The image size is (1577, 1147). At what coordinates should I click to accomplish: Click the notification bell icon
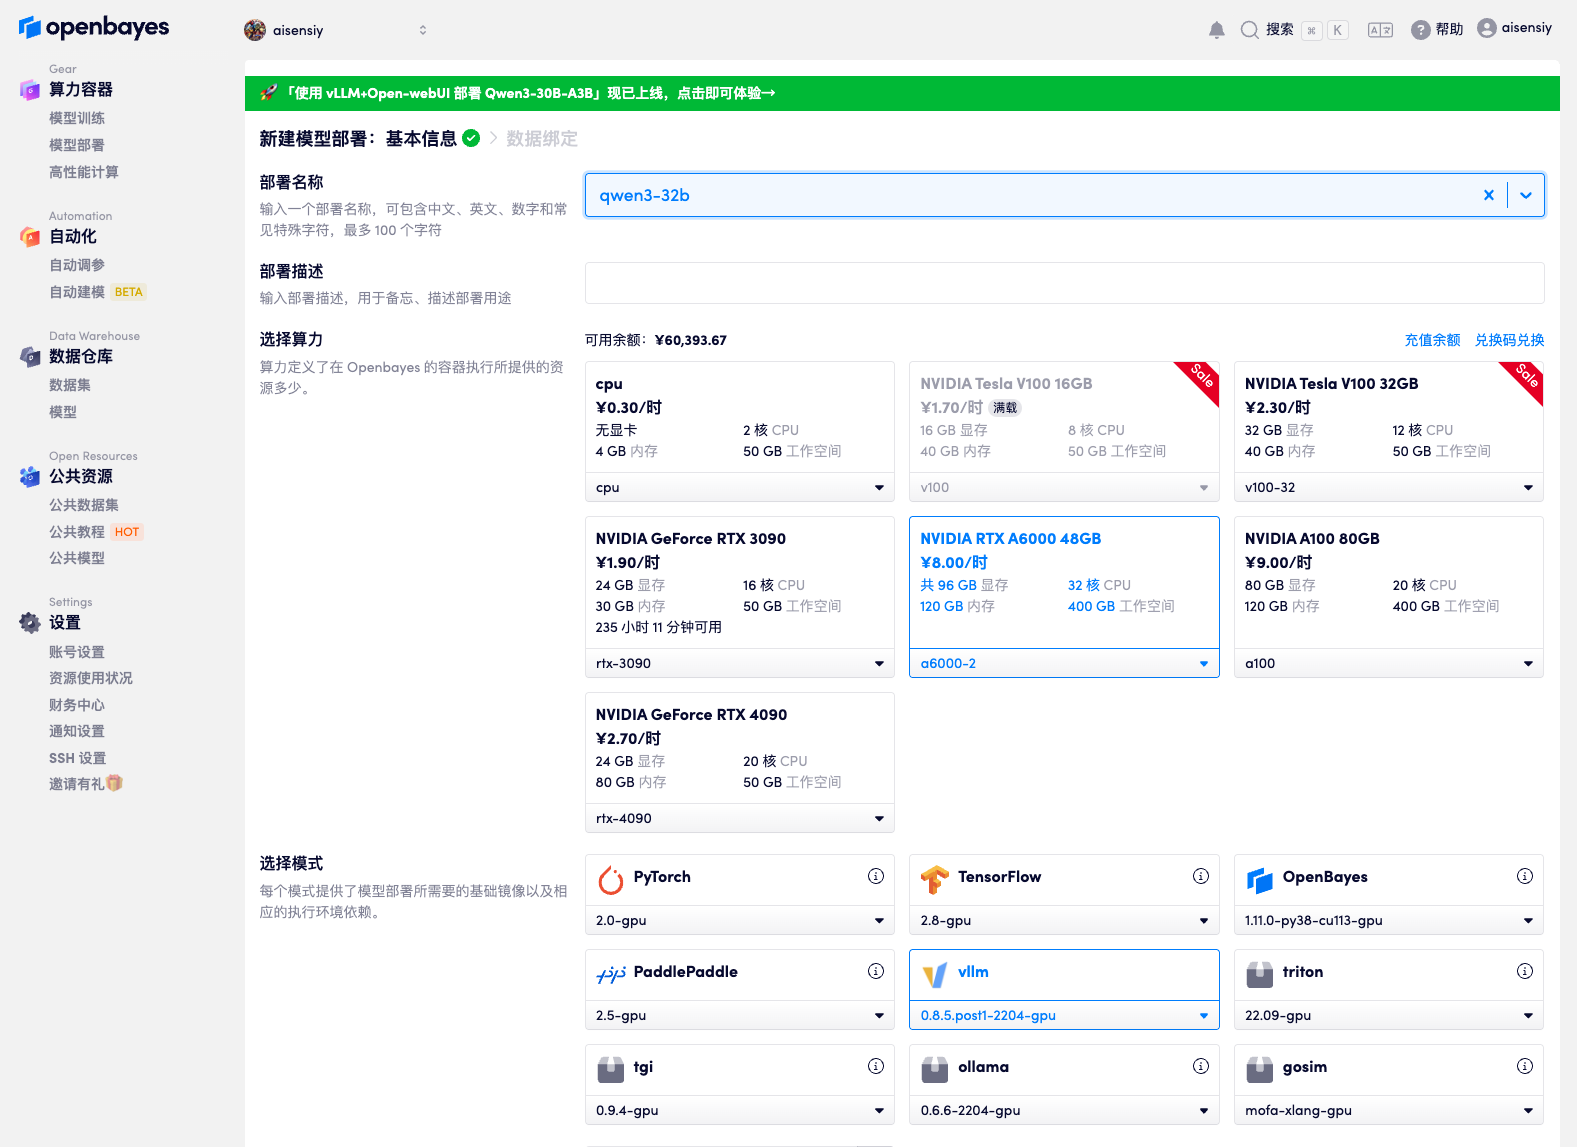coord(1216,30)
